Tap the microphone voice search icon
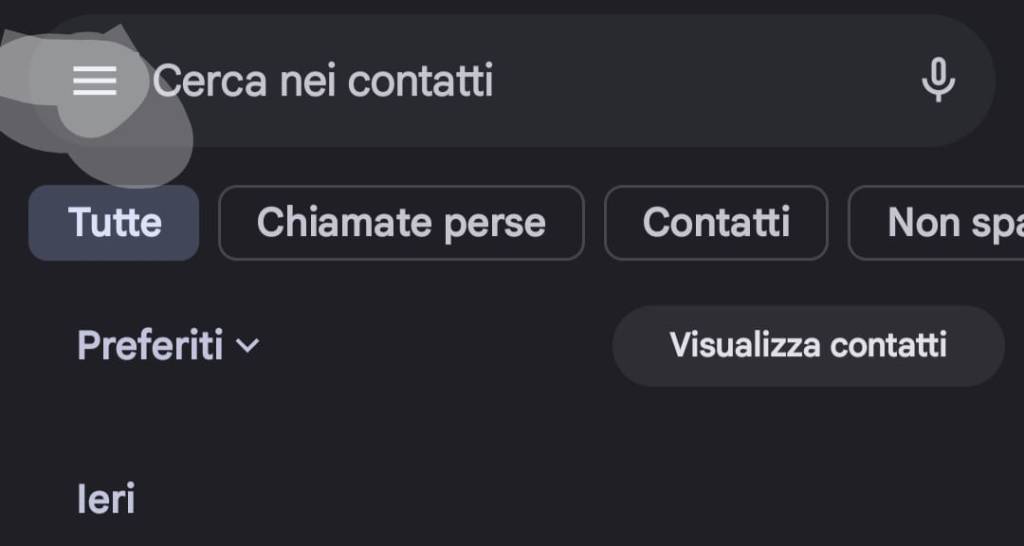 (937, 80)
